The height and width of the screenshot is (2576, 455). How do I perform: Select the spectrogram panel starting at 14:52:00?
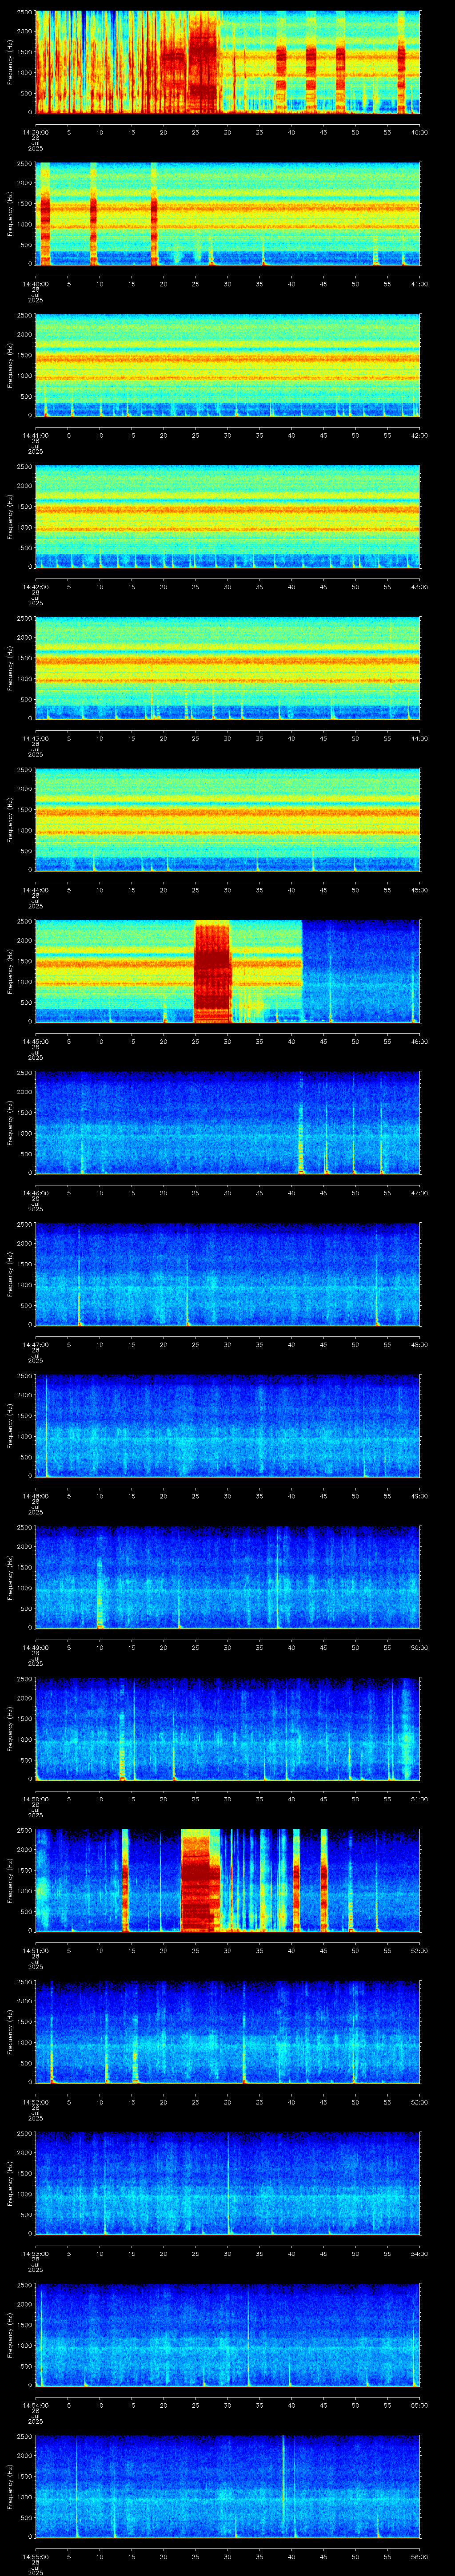pyautogui.click(x=227, y=2032)
